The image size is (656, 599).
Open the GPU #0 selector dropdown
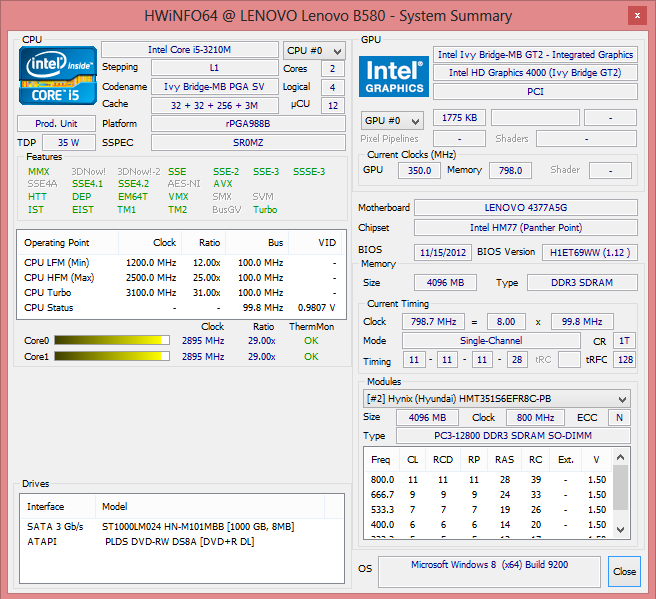pos(392,121)
